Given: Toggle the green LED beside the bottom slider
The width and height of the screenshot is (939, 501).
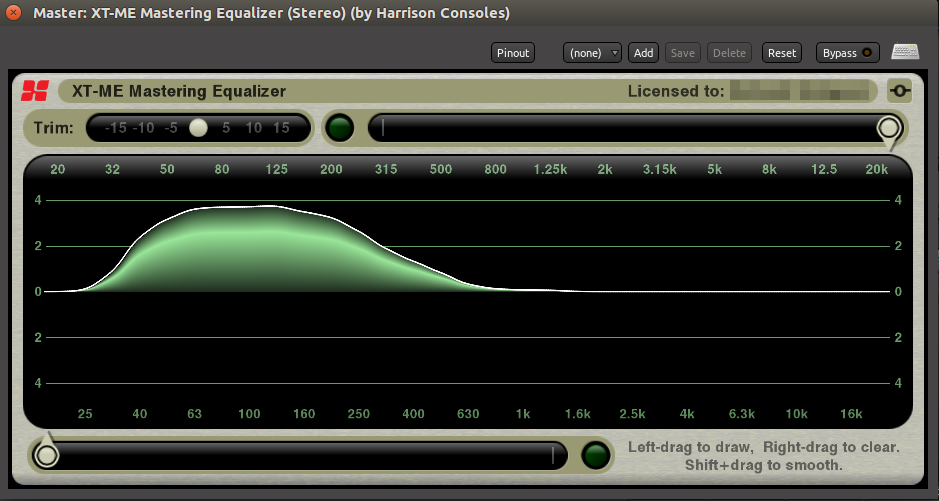Looking at the screenshot, I should tap(596, 456).
